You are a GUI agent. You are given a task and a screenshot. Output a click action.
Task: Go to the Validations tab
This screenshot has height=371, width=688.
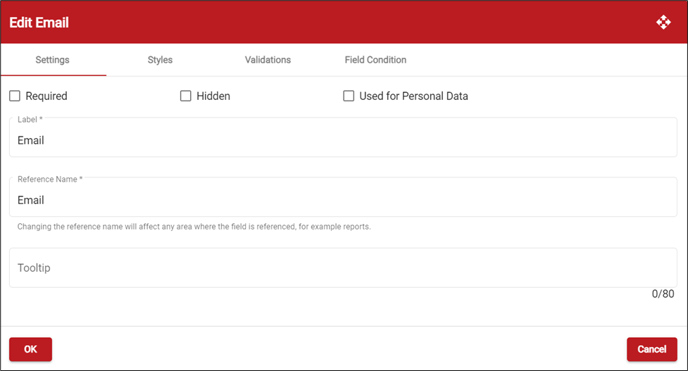coord(268,60)
